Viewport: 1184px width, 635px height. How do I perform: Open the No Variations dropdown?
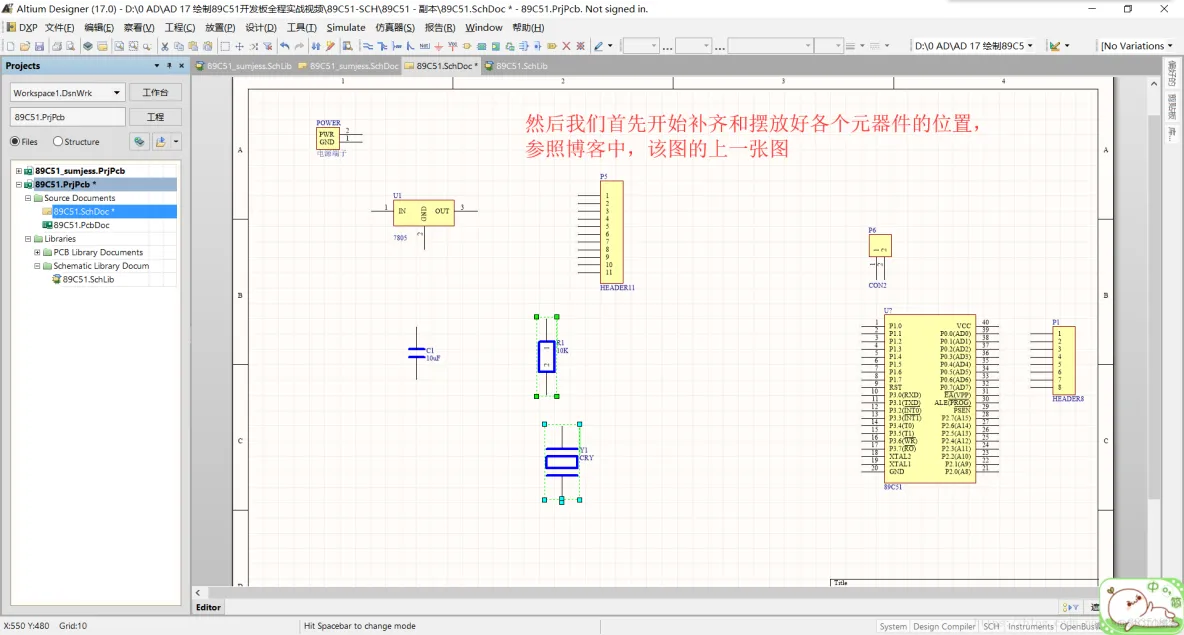coord(1170,46)
